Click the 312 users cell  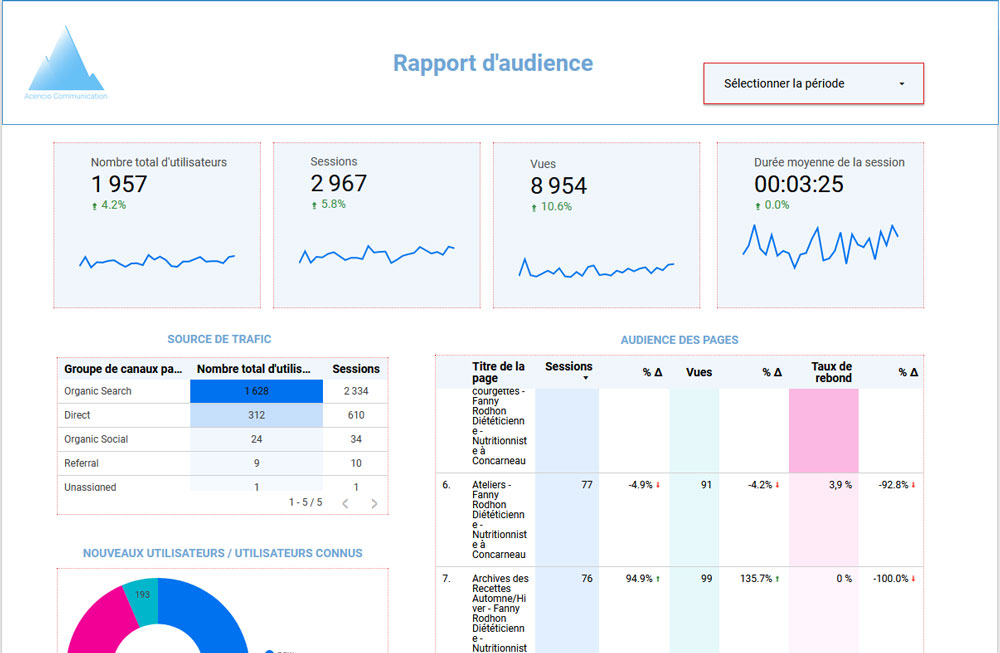point(256,415)
